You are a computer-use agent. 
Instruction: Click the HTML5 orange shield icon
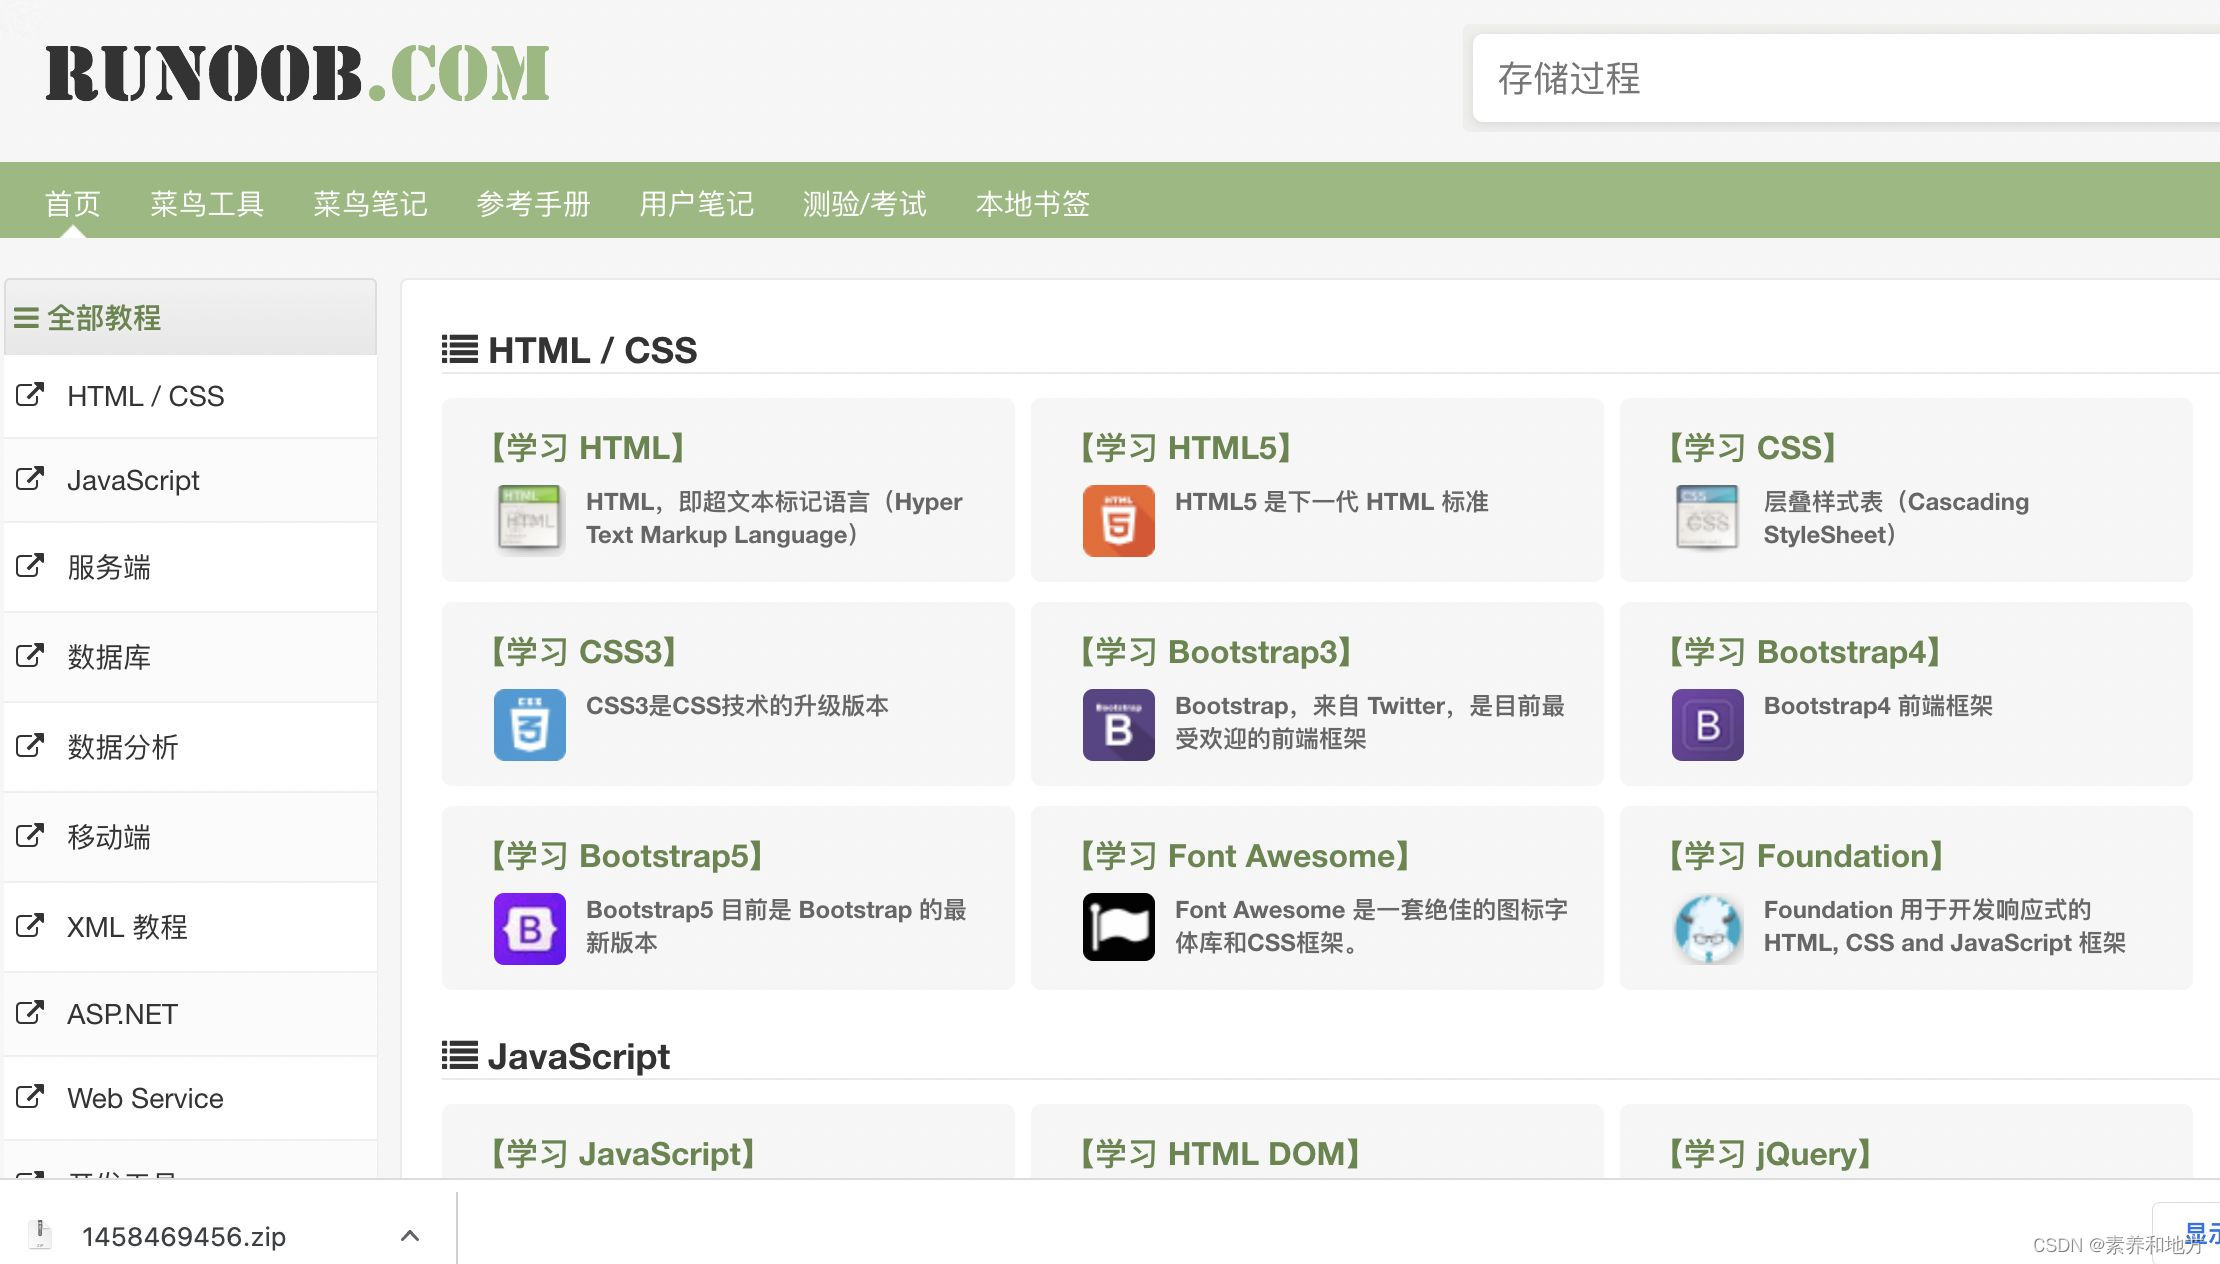(x=1118, y=521)
